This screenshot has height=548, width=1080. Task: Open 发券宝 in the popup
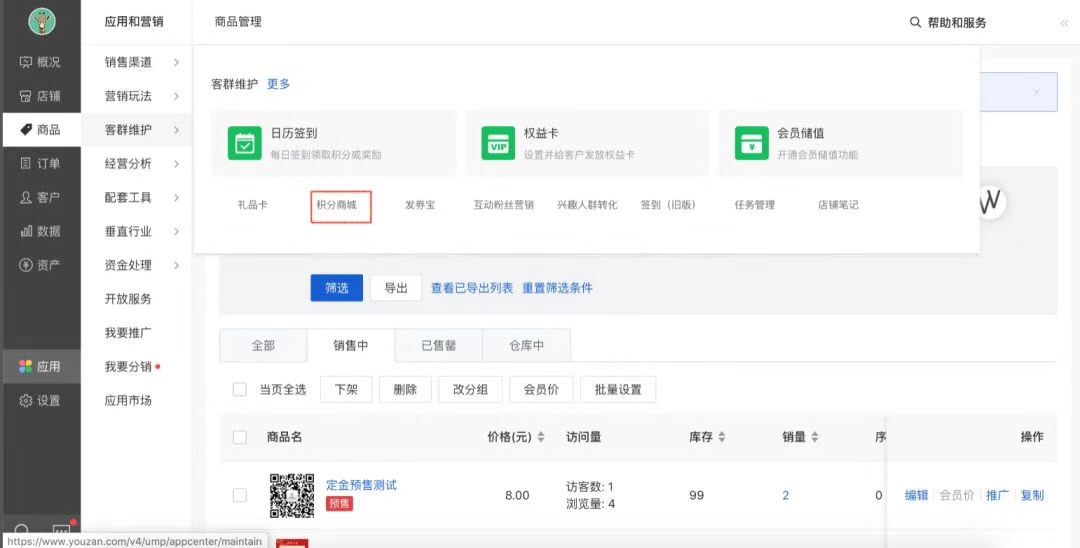(x=420, y=204)
